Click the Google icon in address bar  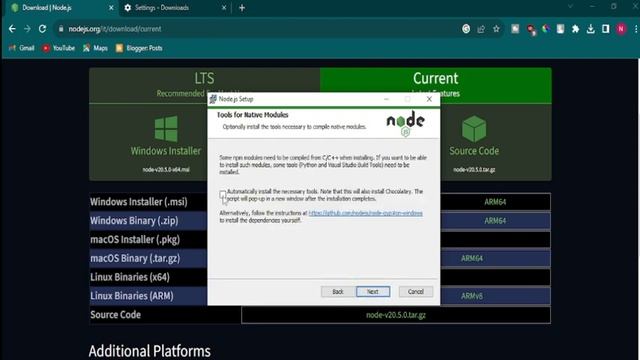tap(466, 29)
